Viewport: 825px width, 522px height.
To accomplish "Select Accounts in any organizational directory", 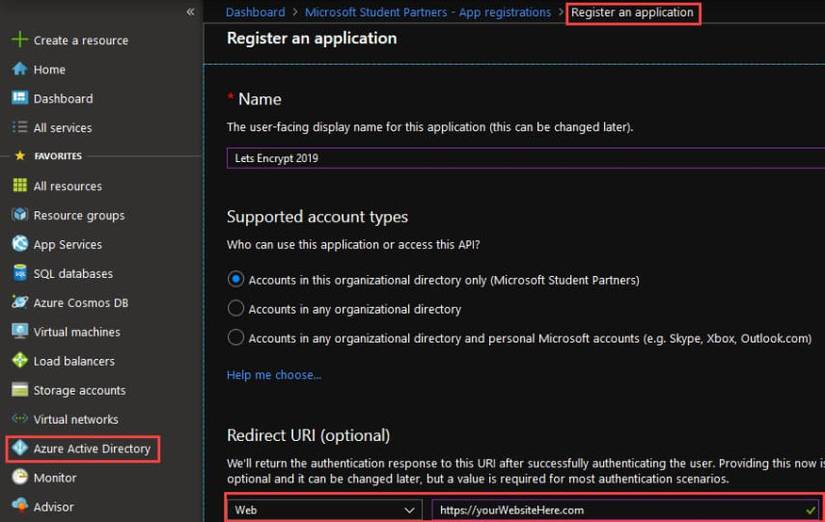I will (x=236, y=308).
